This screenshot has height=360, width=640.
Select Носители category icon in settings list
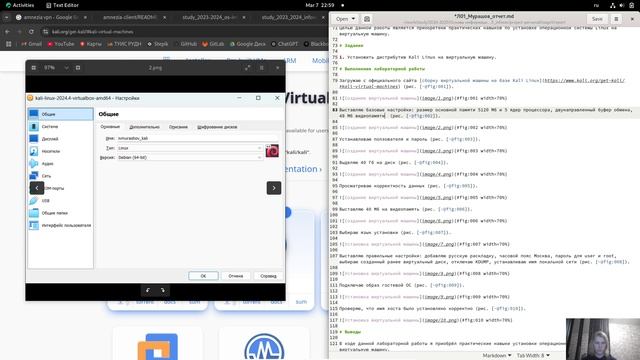[33, 151]
